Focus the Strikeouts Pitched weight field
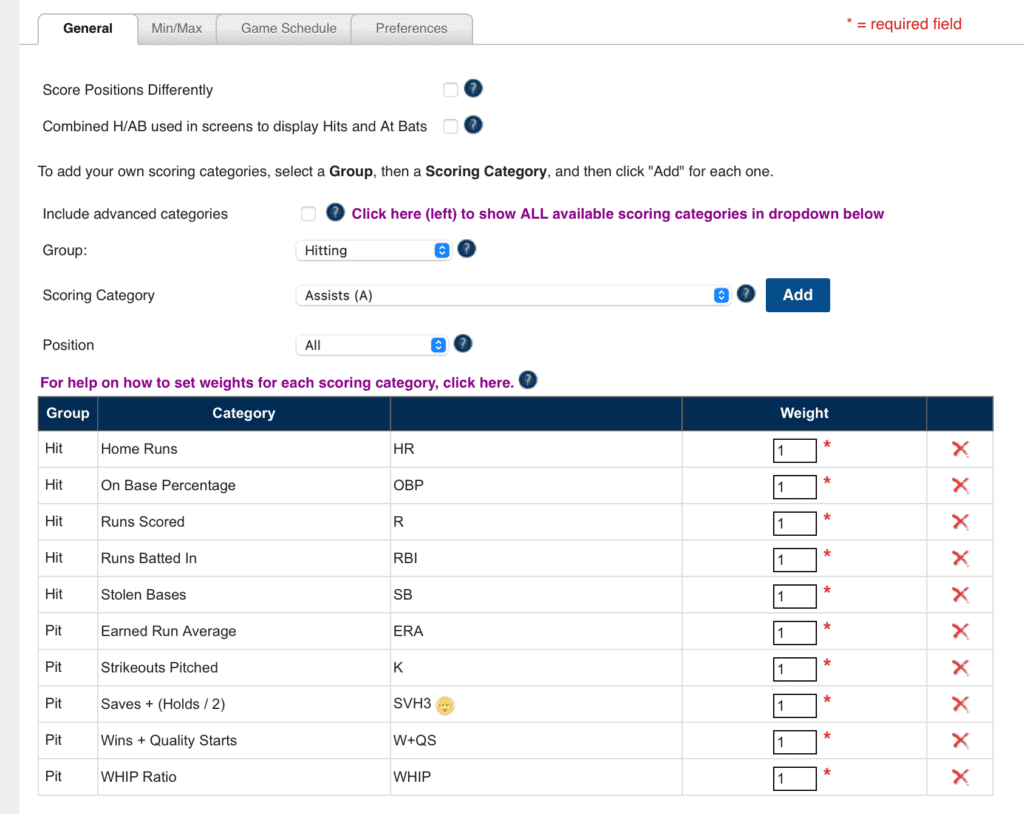 click(794, 669)
